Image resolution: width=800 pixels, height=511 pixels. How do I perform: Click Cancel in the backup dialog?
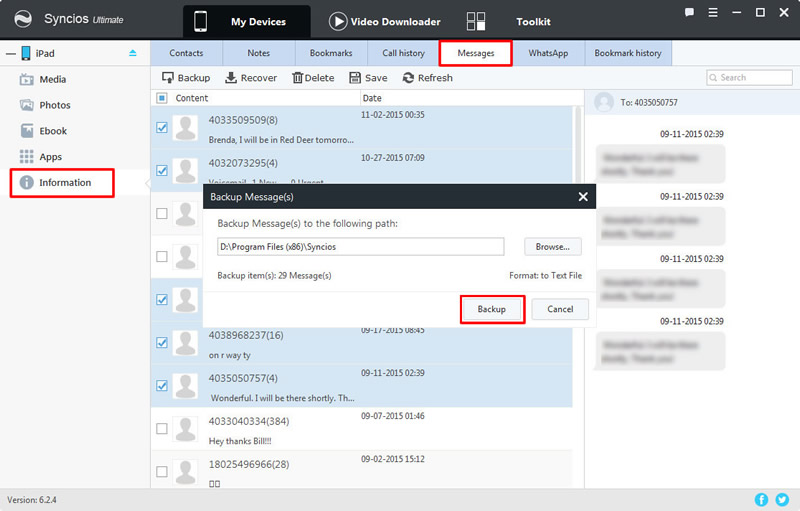click(x=560, y=309)
